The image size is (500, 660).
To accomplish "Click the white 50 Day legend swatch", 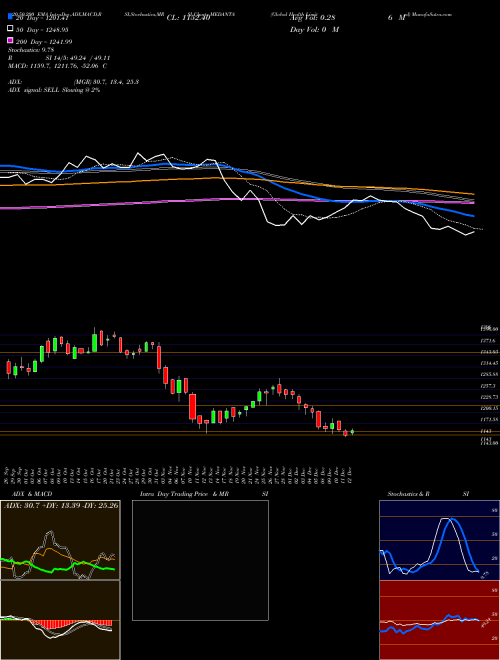I will point(10,29).
